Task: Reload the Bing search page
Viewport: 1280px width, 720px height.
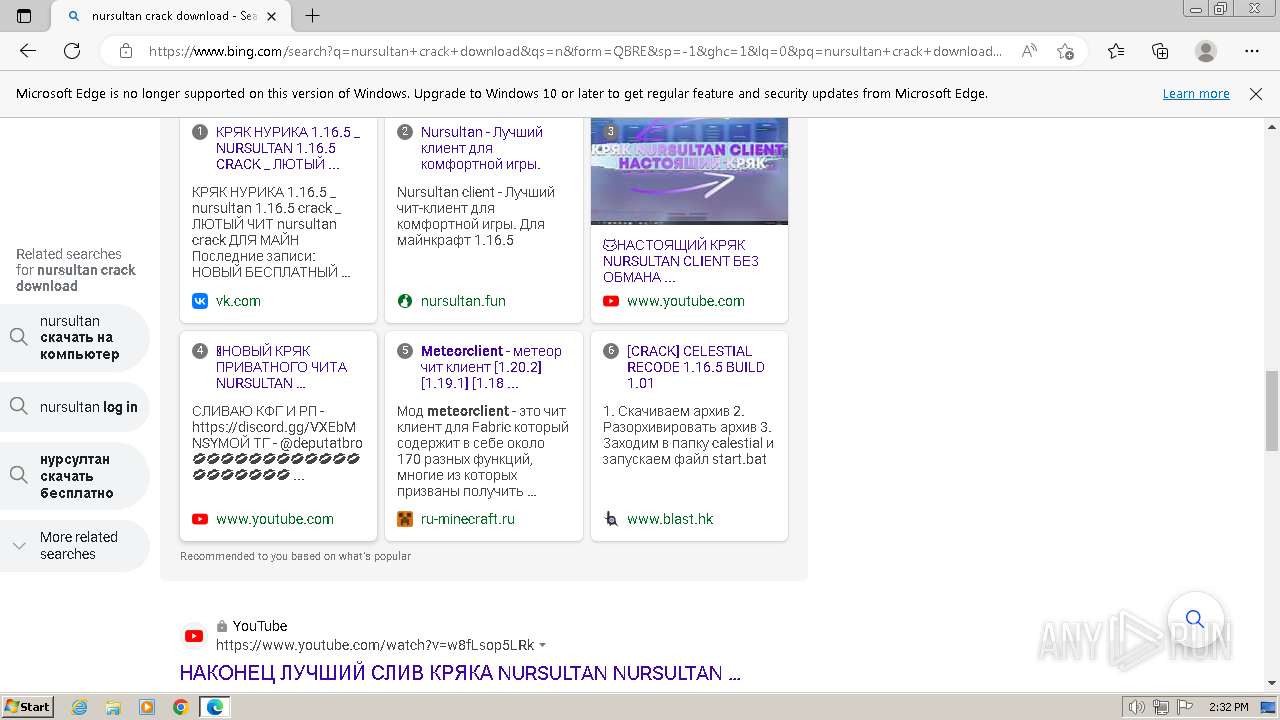Action: click(x=72, y=51)
